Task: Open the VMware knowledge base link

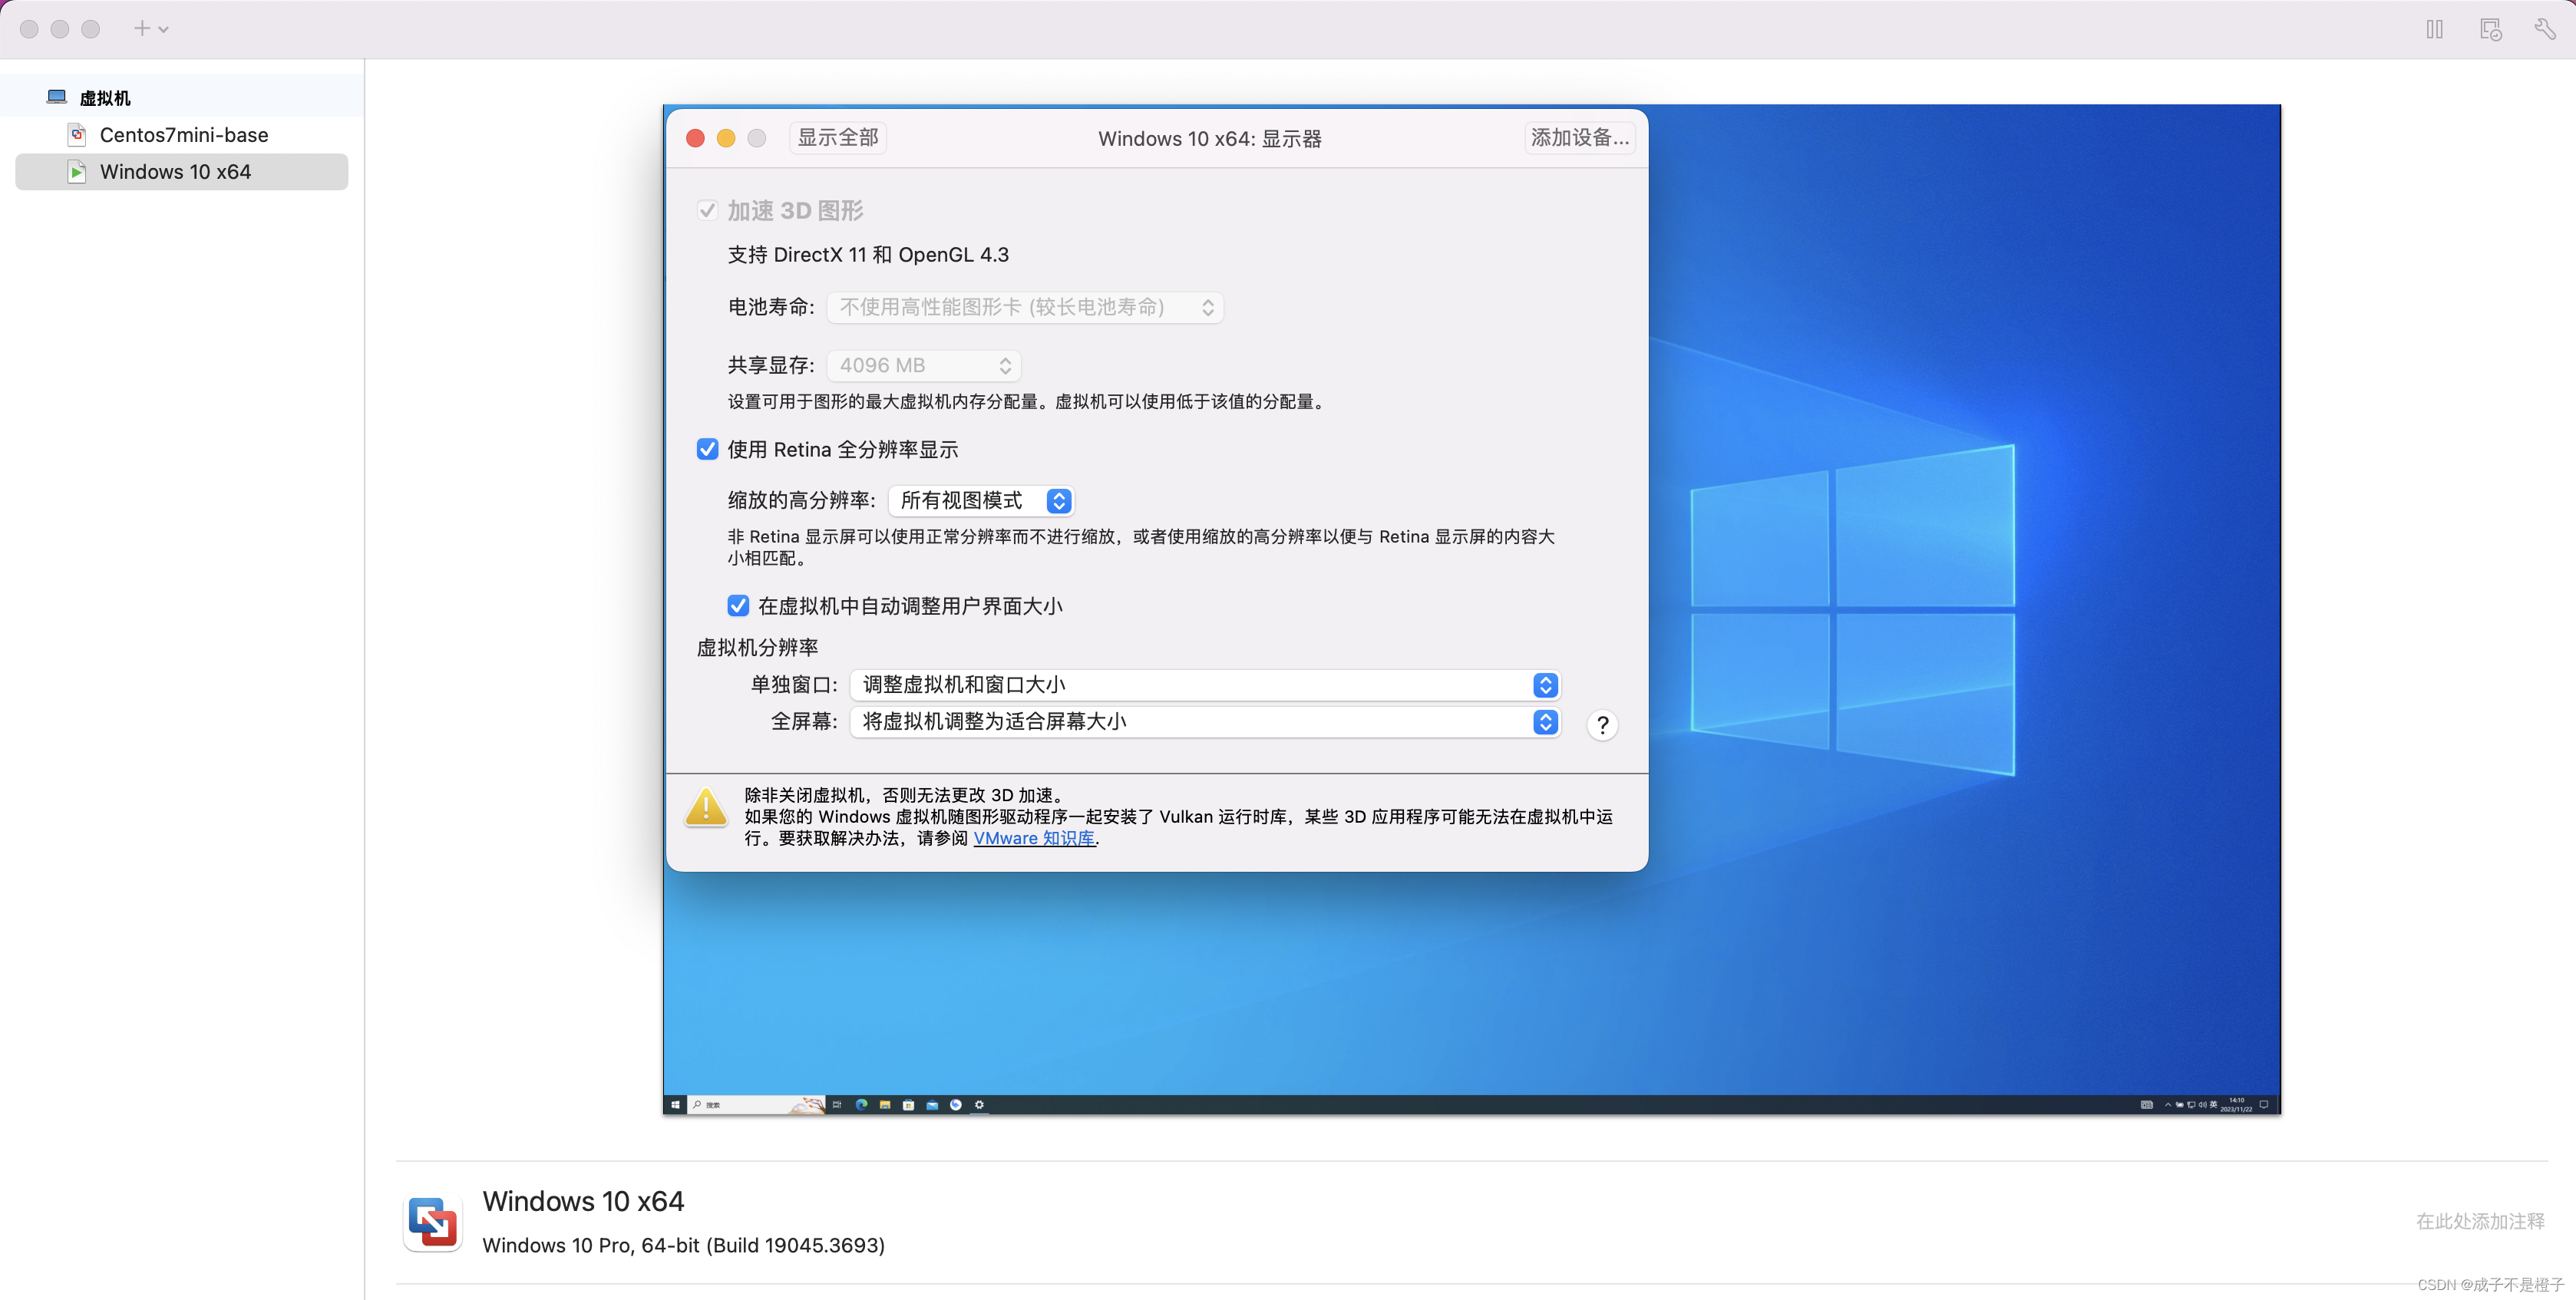Action: [1034, 839]
